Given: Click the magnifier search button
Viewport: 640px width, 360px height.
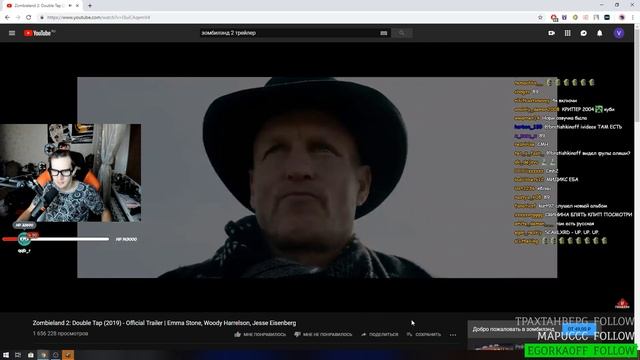Looking at the screenshot, I should (x=402, y=33).
